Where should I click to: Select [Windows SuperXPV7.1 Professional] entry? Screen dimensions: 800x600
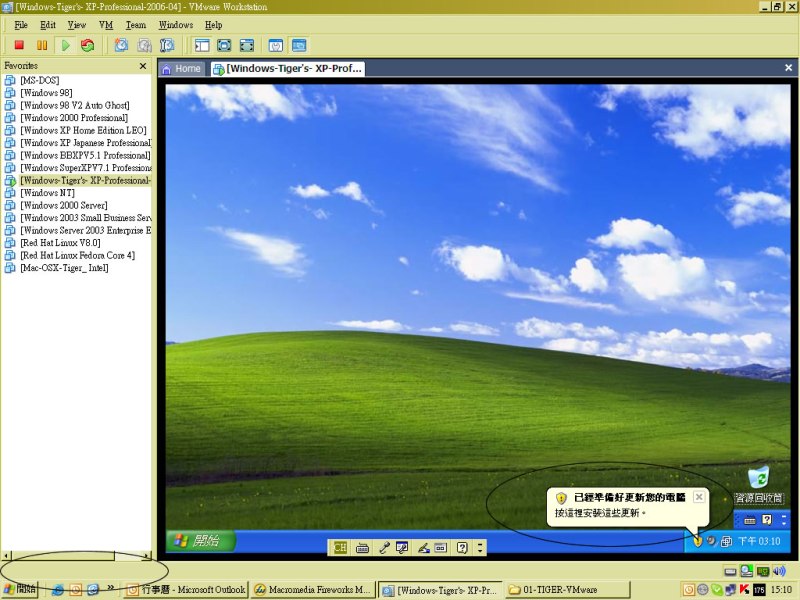[86, 168]
